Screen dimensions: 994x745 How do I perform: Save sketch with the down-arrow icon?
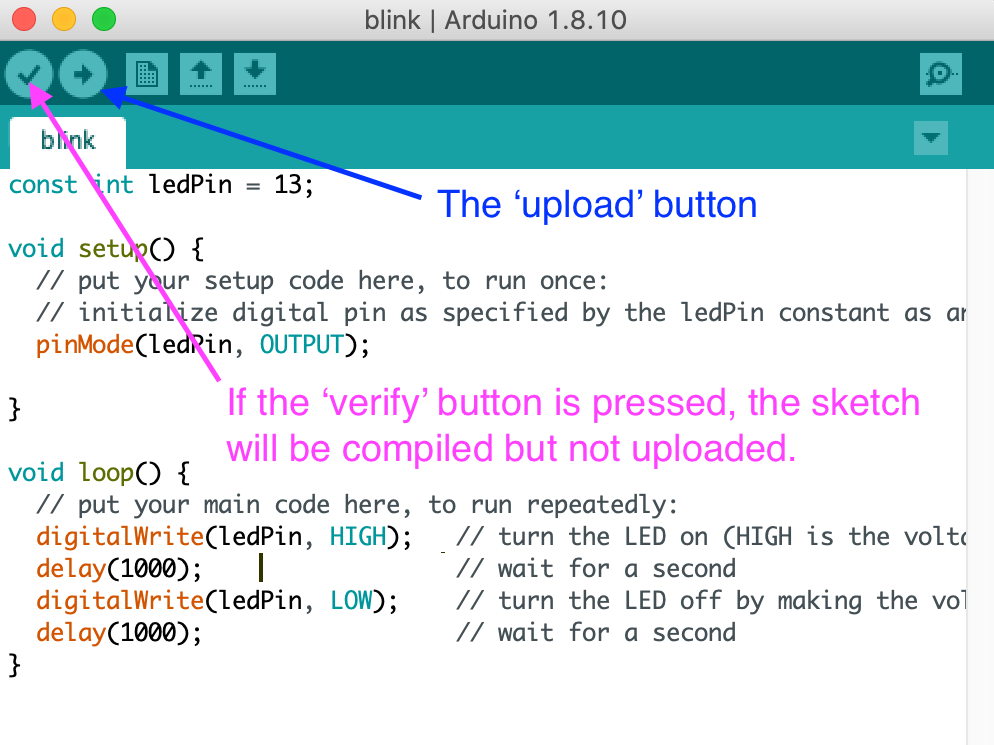click(x=255, y=74)
